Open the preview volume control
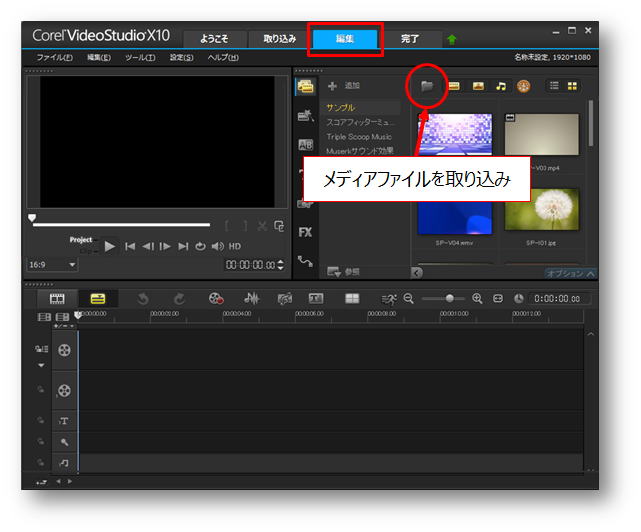The image size is (641, 532). pyautogui.click(x=217, y=246)
